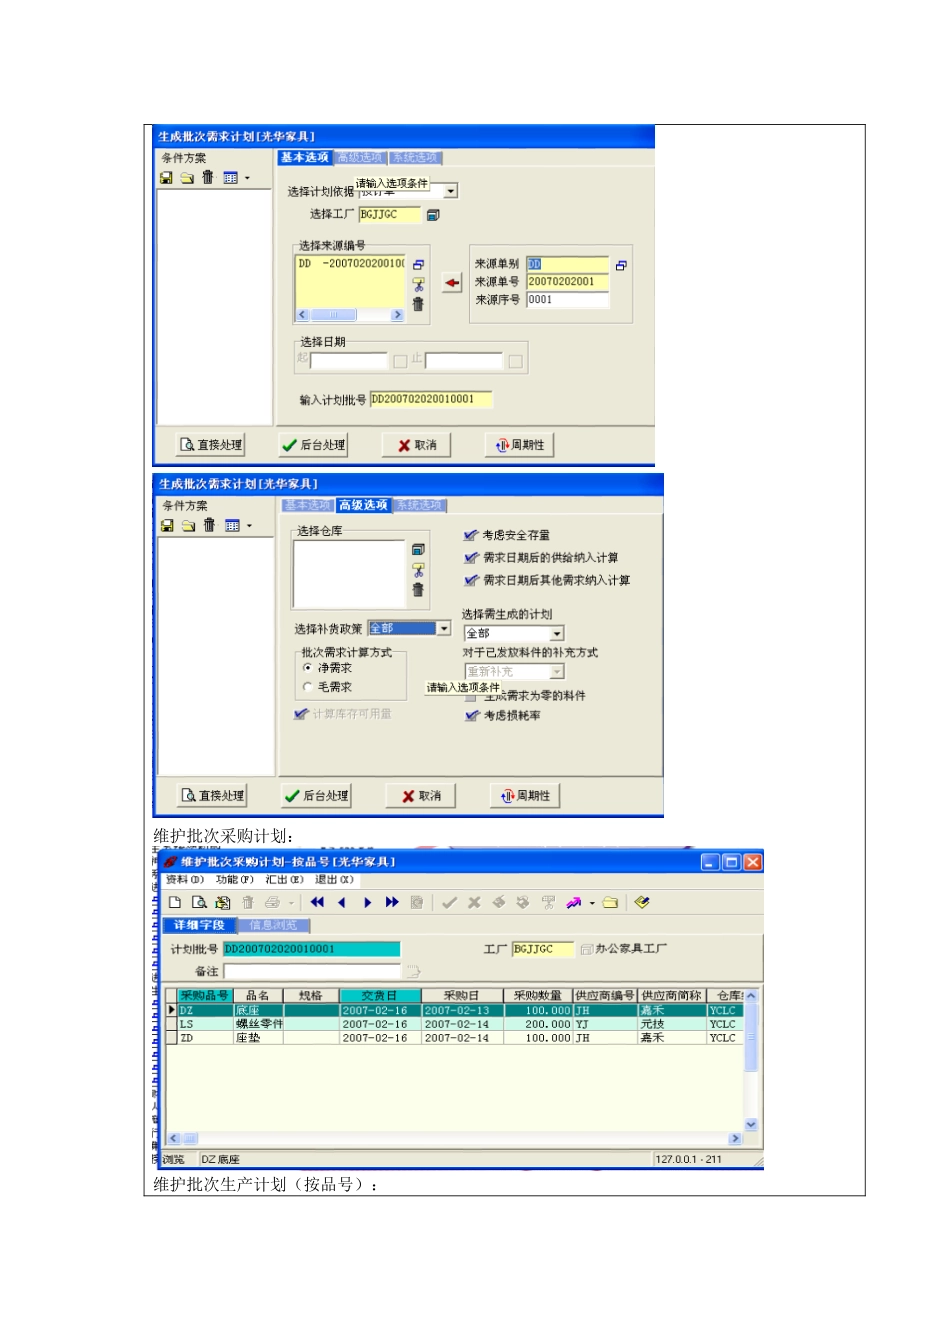950x1344 pixels.
Task: Toggle the 考虑安全存量 checkbox
Action: pos(471,536)
